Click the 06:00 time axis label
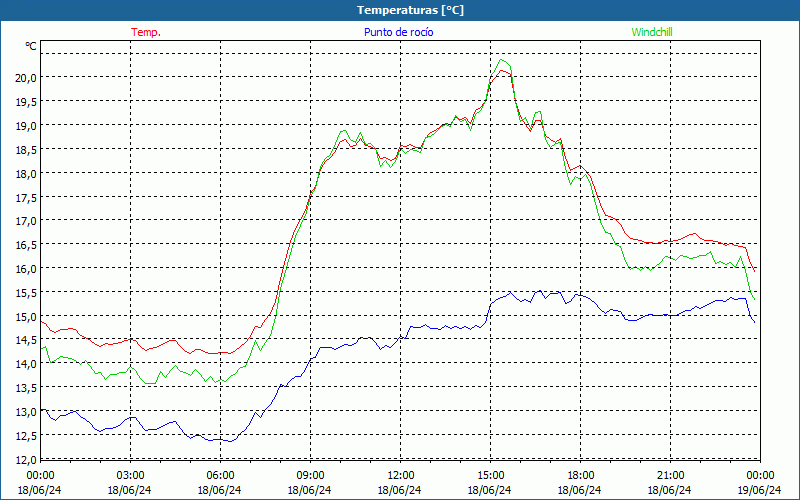 [220, 476]
